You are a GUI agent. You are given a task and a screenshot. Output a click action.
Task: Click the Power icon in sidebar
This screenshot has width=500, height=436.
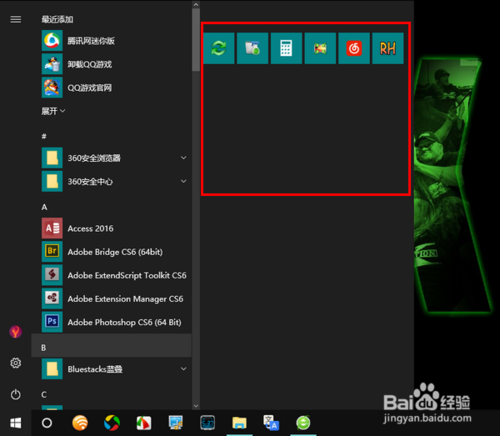[16, 395]
